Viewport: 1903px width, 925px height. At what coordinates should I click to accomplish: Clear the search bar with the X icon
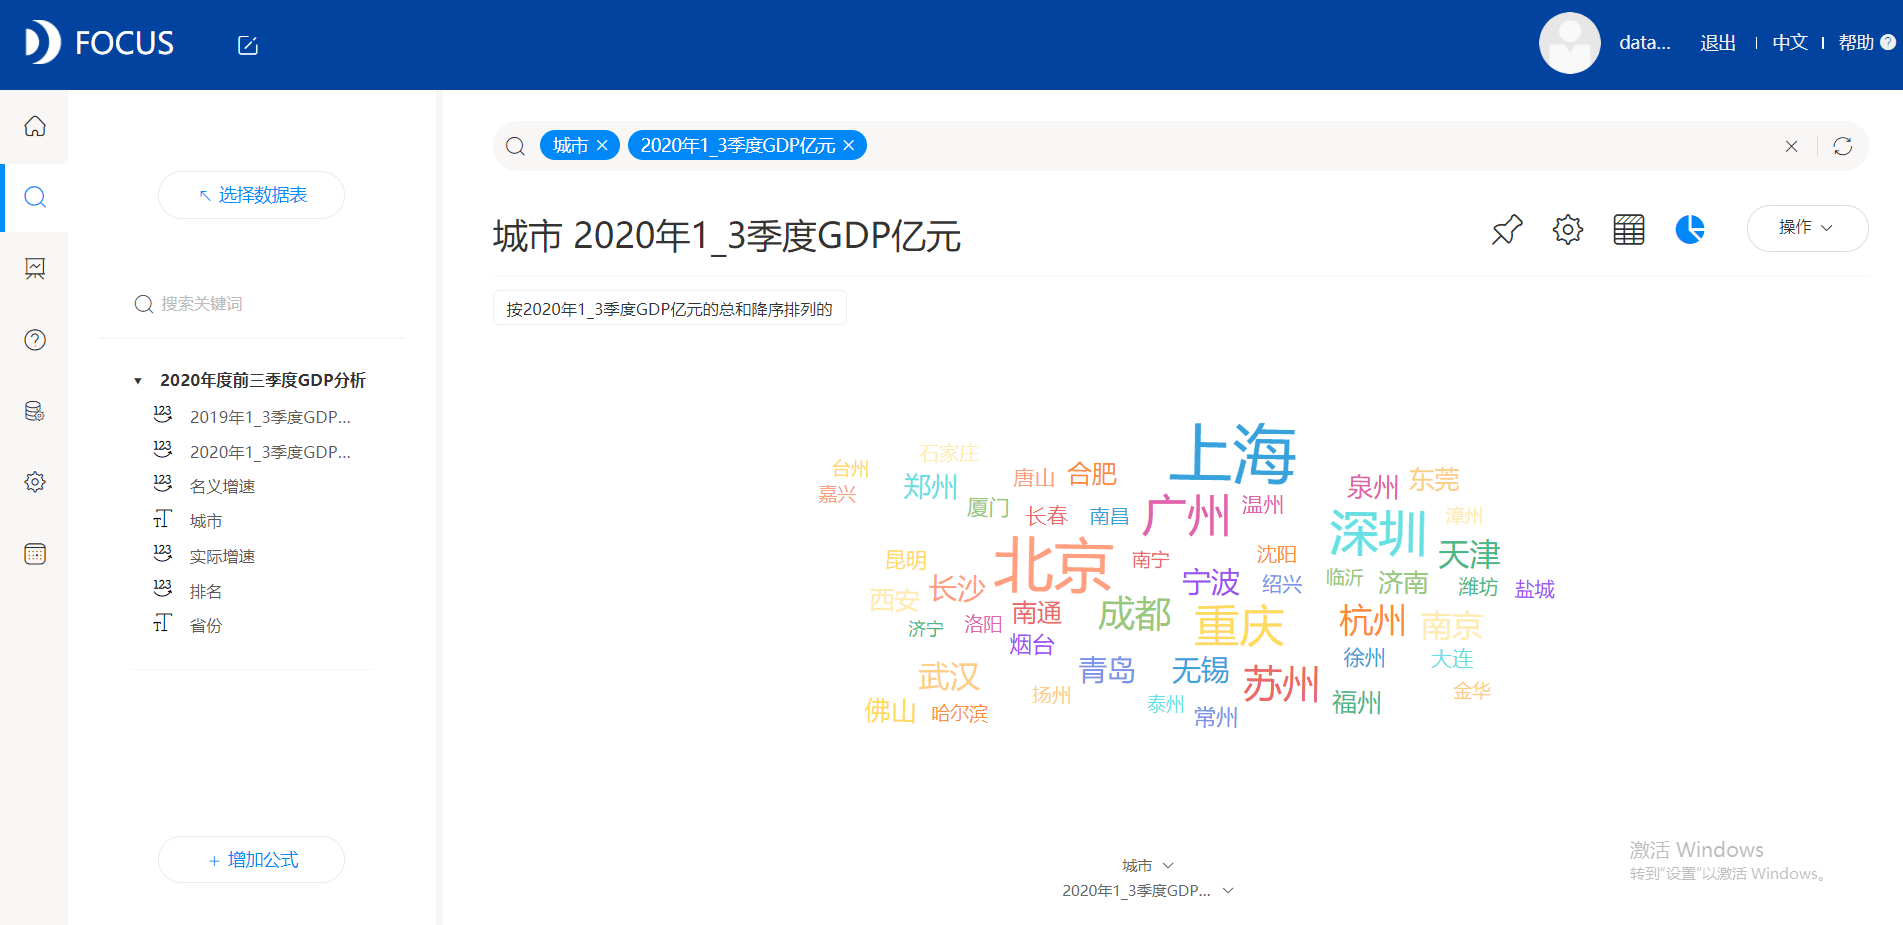(1791, 146)
